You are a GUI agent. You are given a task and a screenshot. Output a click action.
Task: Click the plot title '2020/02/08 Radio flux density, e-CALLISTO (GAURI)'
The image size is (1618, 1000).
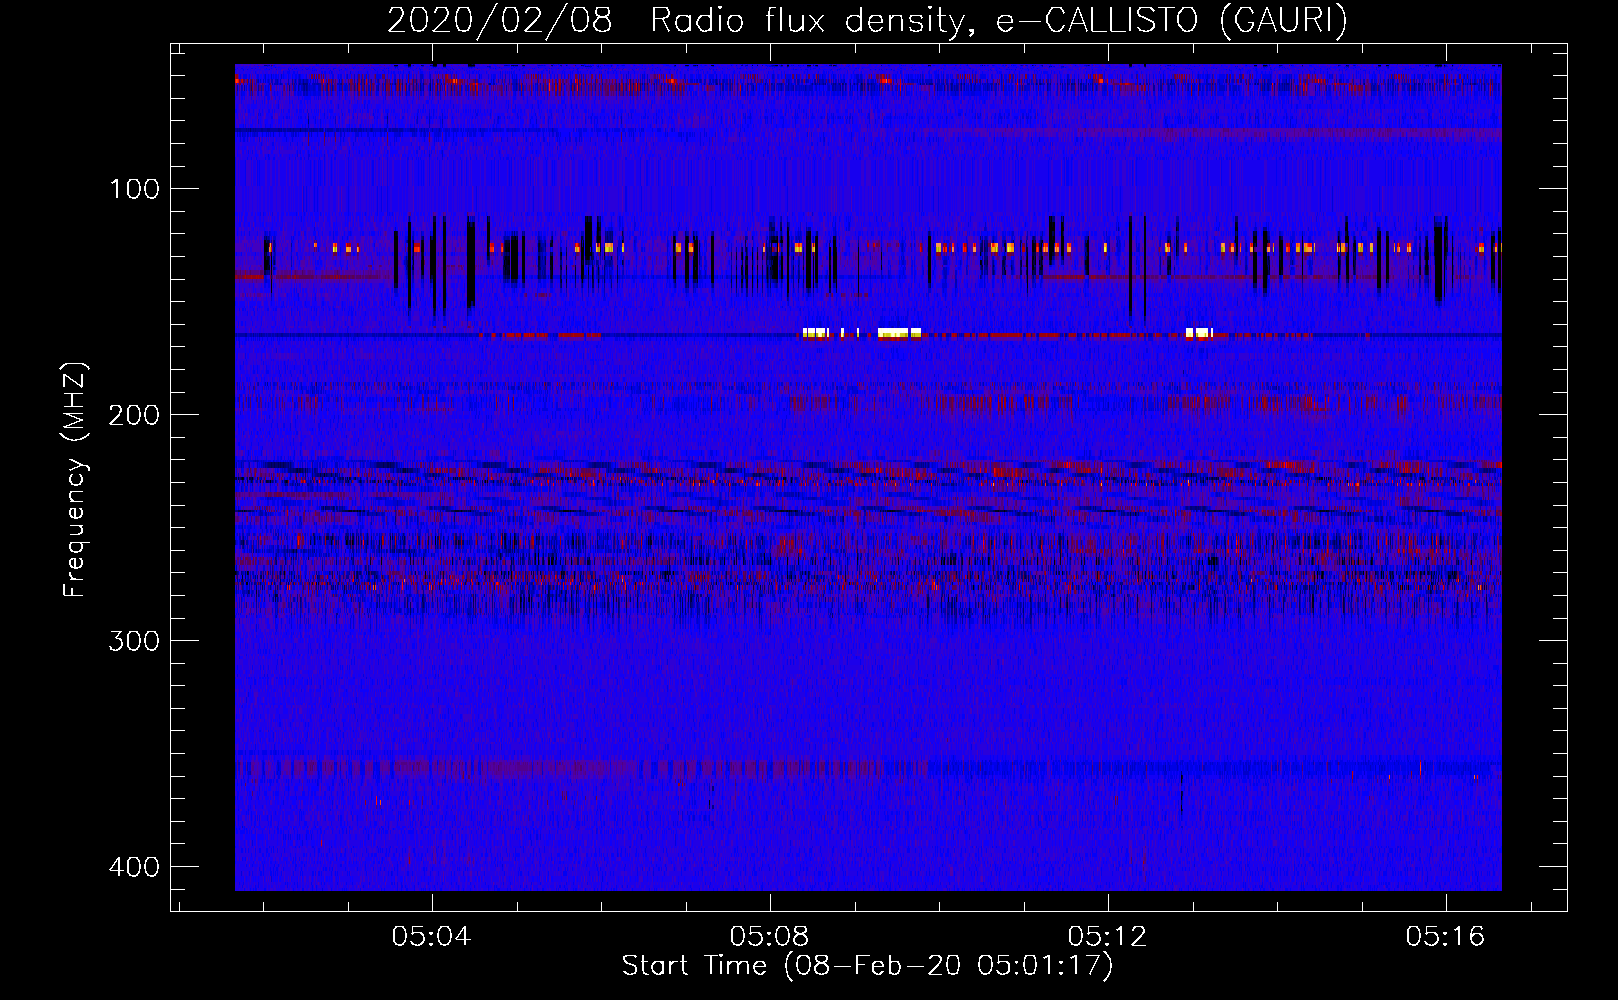point(867,20)
